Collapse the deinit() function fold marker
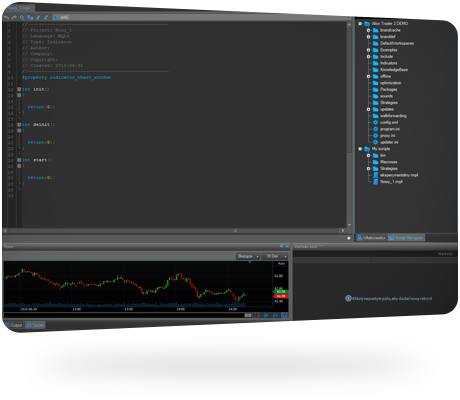 pyautogui.click(x=19, y=125)
